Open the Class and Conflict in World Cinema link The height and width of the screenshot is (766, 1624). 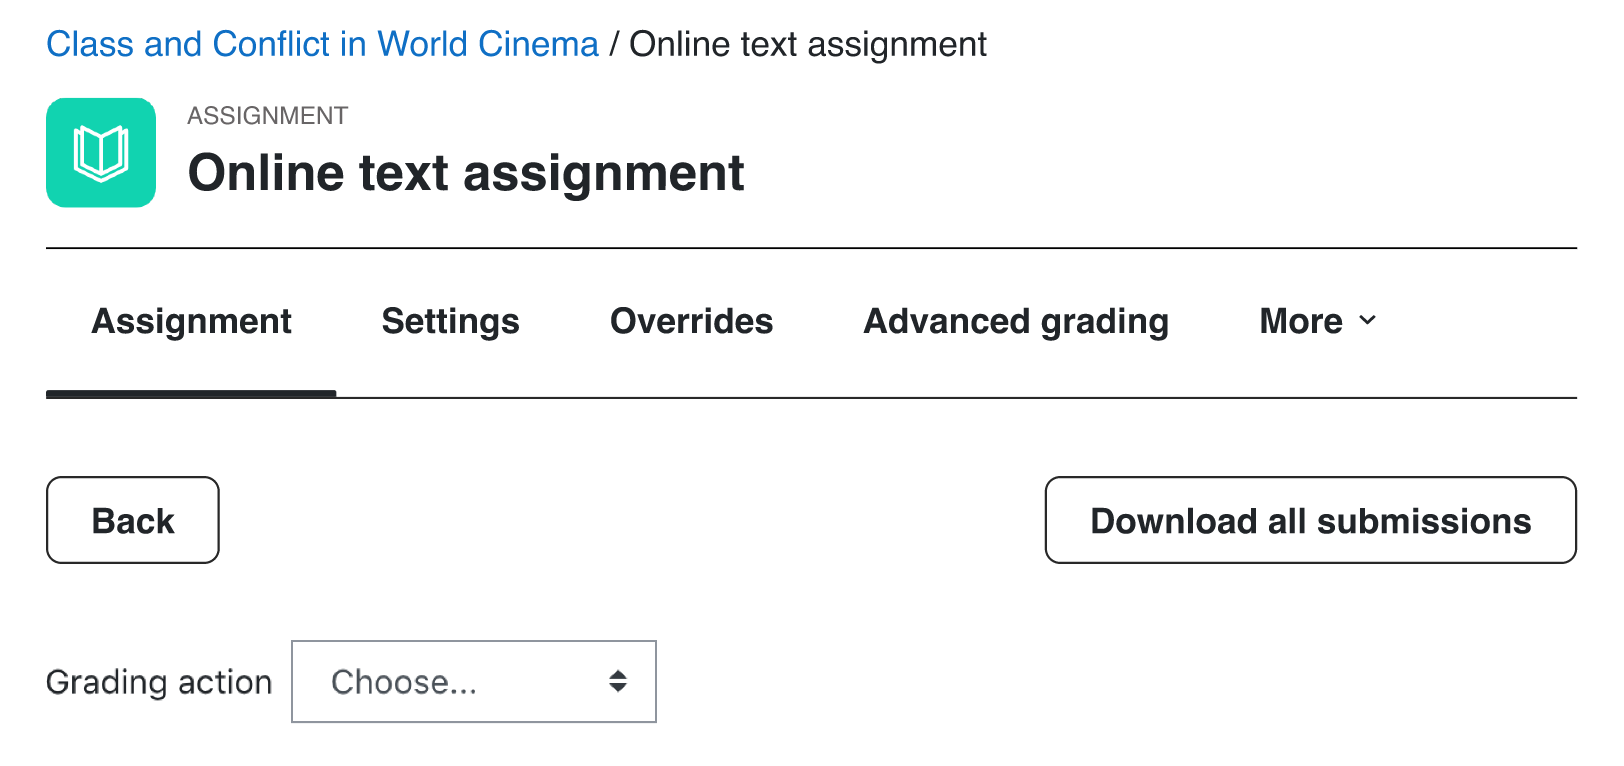pyautogui.click(x=322, y=44)
